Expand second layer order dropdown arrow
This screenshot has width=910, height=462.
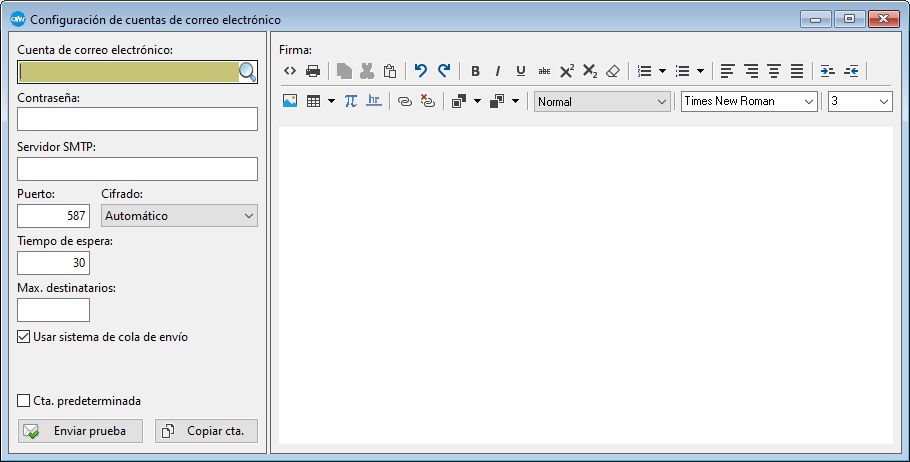pos(515,101)
